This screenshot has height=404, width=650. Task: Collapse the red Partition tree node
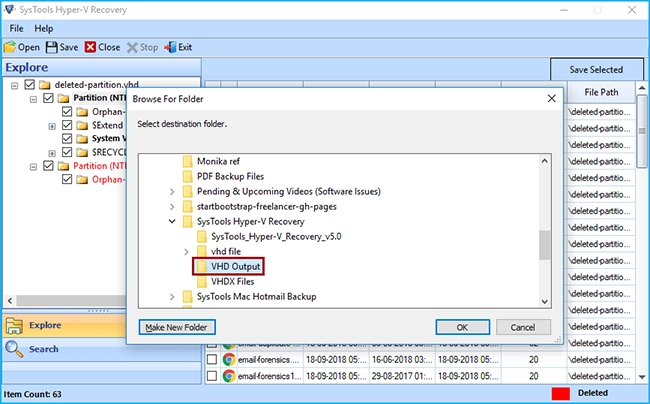pyautogui.click(x=33, y=167)
